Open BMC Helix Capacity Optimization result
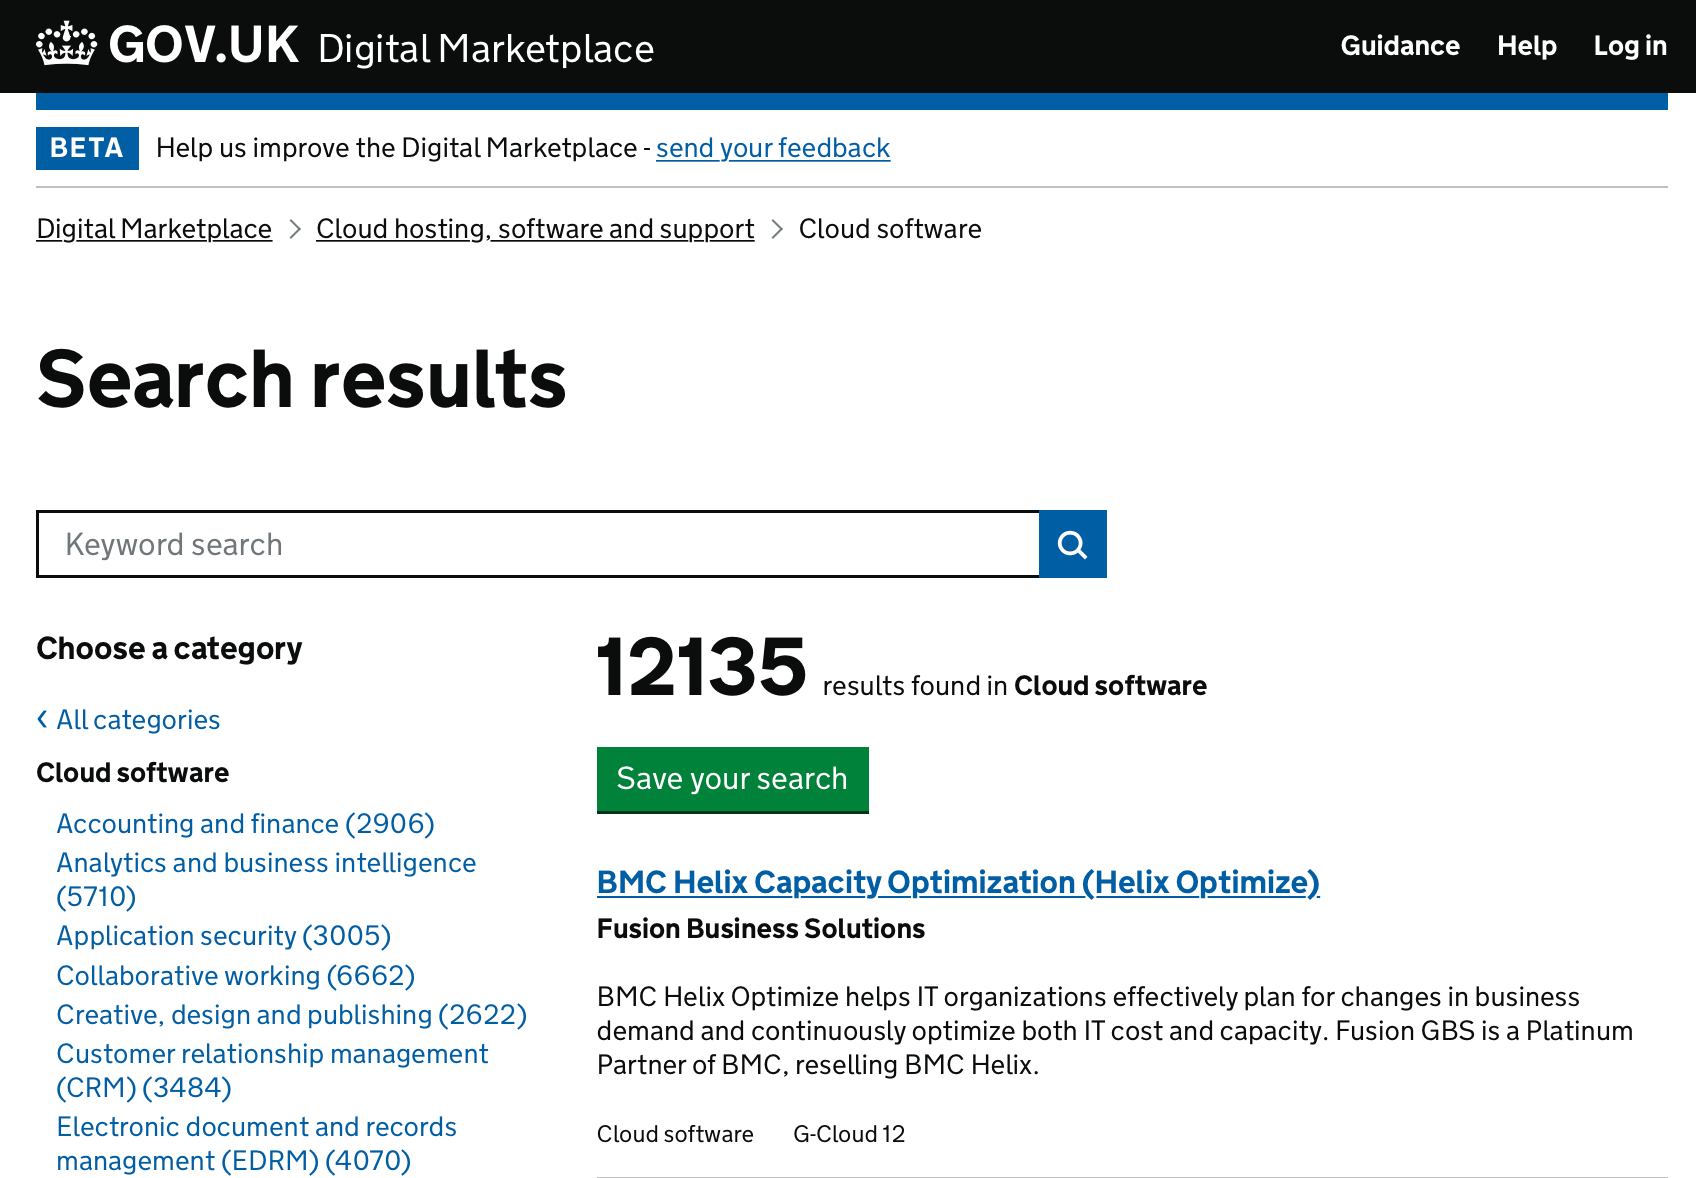This screenshot has height=1178, width=1696. click(x=958, y=882)
